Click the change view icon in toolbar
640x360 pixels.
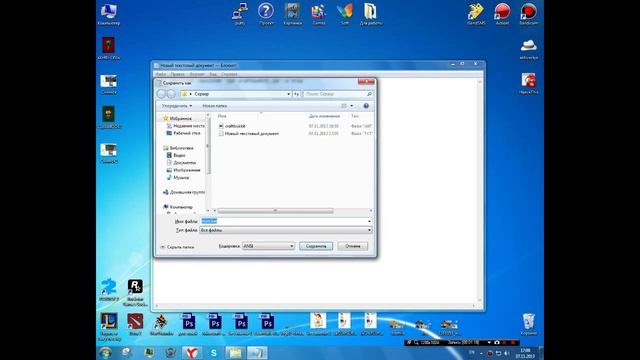[x=344, y=106]
